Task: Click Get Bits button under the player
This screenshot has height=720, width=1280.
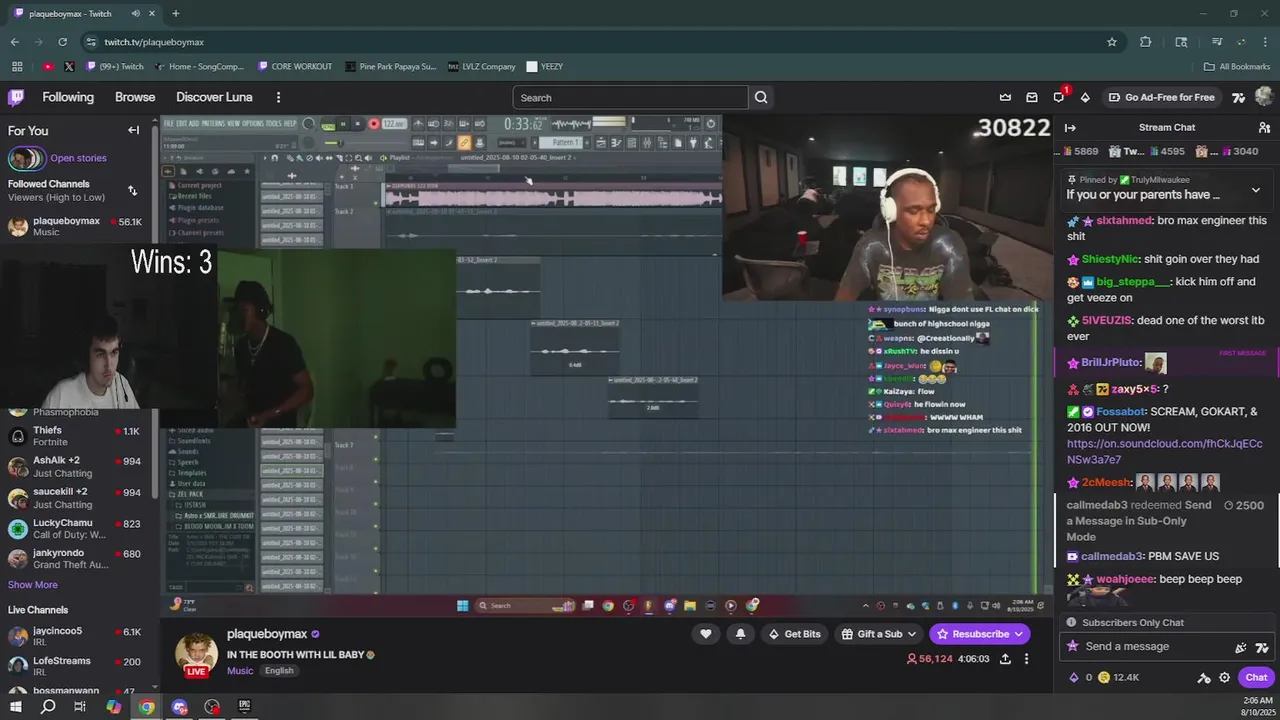Action: (794, 634)
